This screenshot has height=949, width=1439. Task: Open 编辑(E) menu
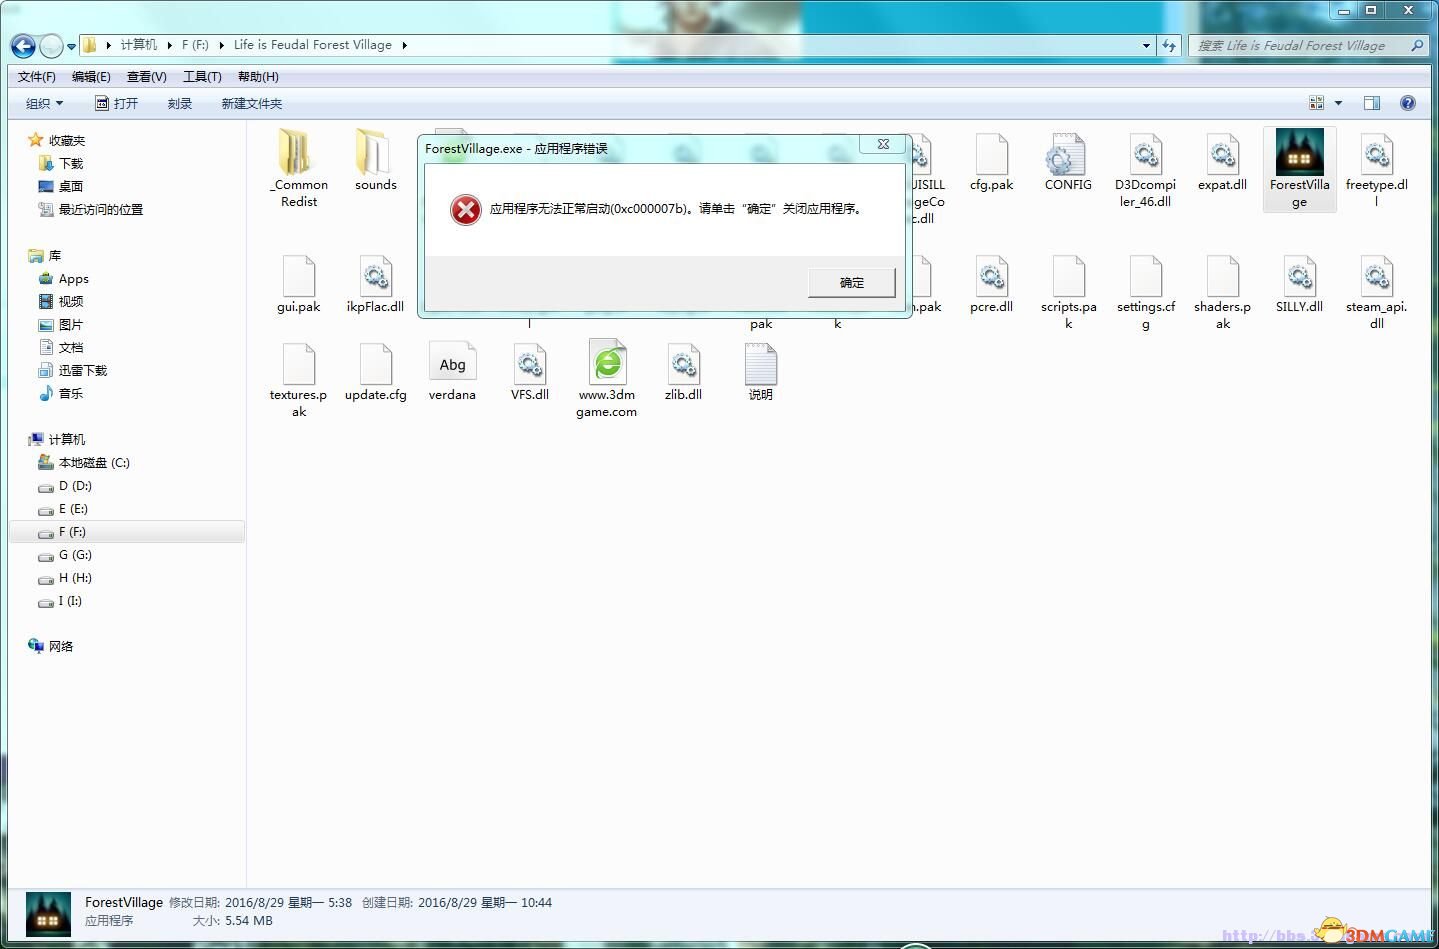(x=91, y=77)
